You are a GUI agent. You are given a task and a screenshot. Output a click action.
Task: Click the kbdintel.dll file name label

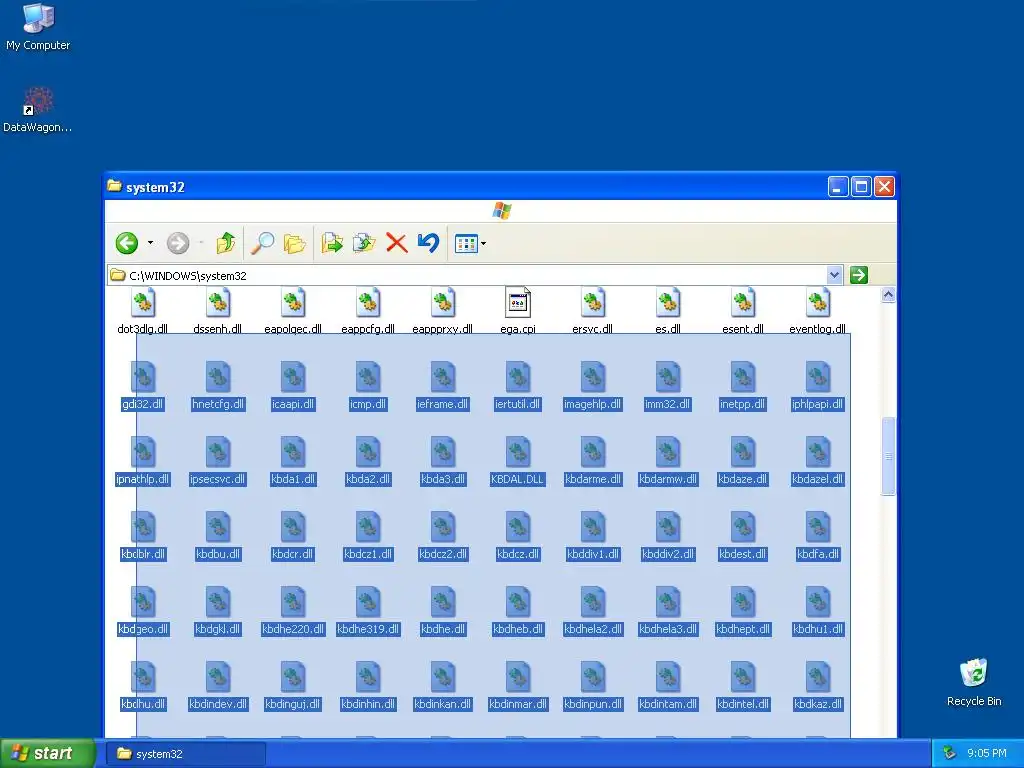pos(743,705)
